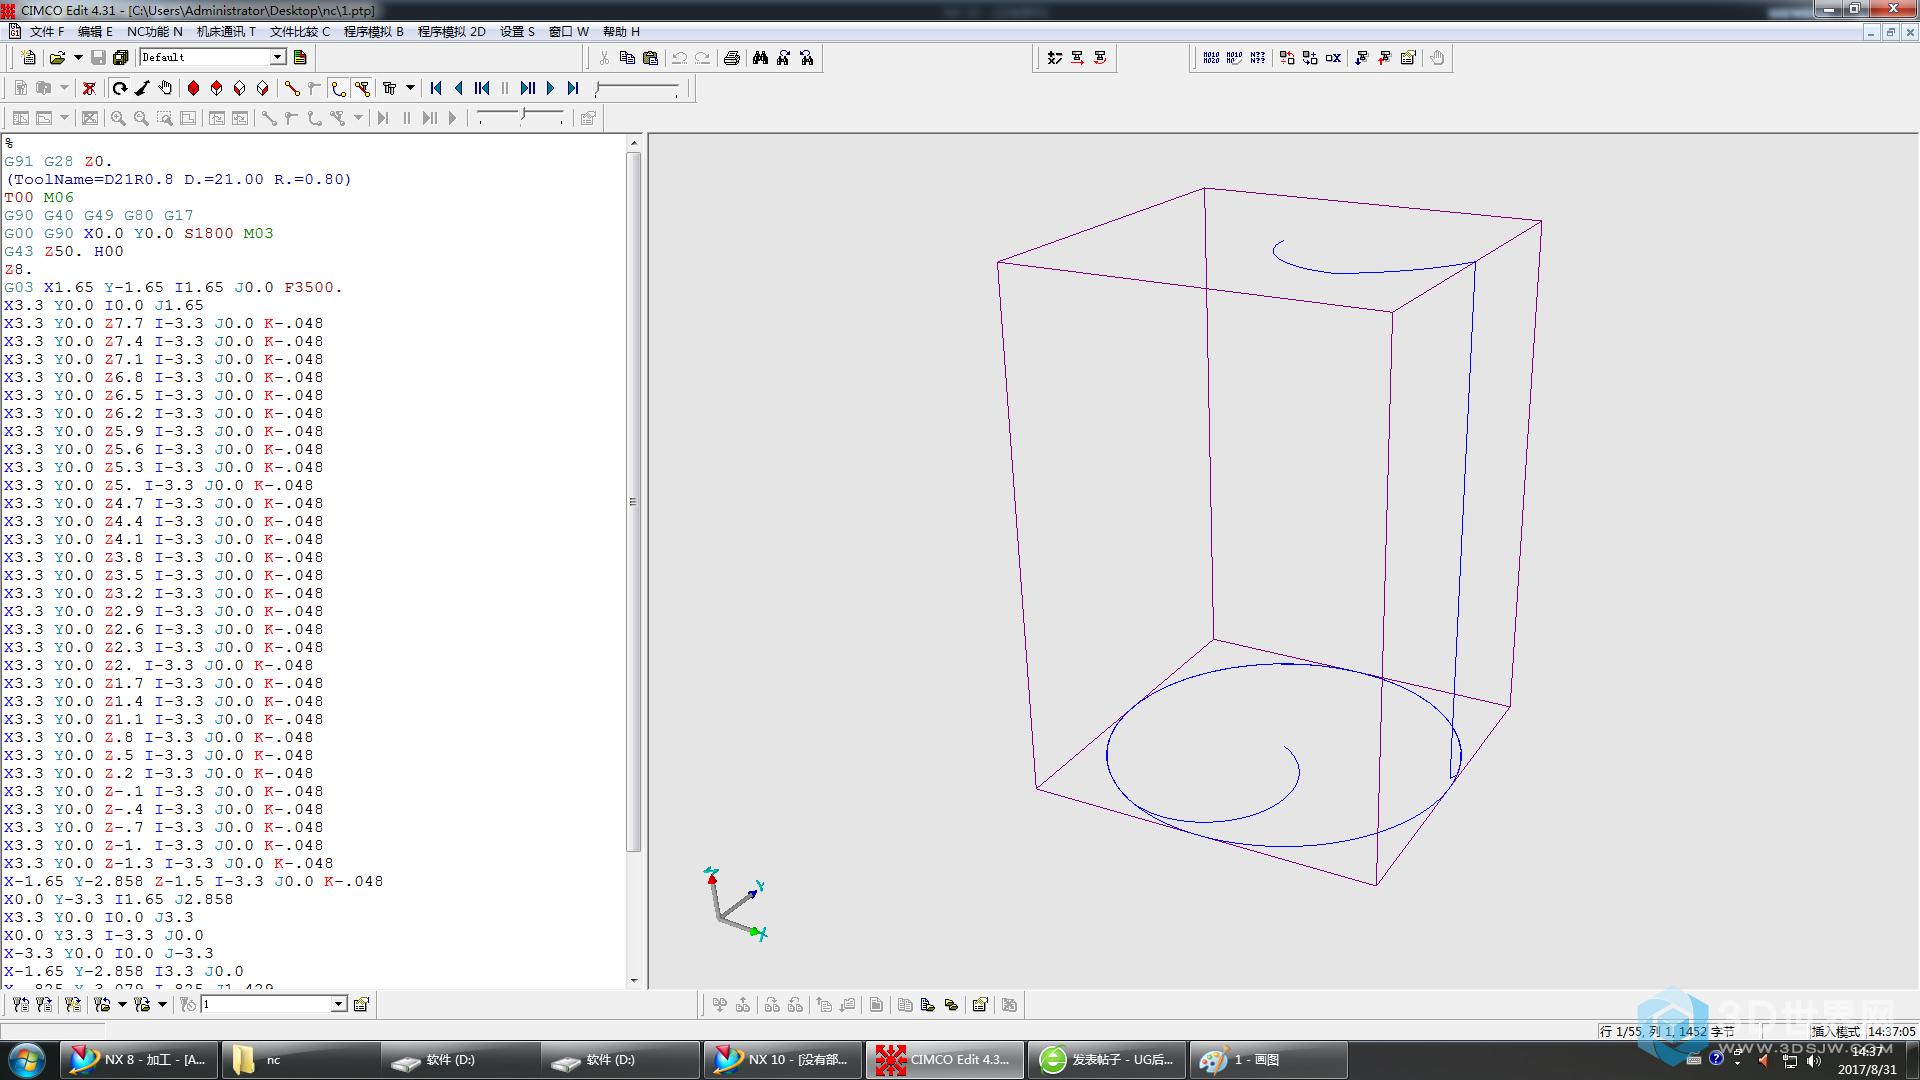Play the simulation in reverse
The image size is (1920, 1080).
point(459,88)
